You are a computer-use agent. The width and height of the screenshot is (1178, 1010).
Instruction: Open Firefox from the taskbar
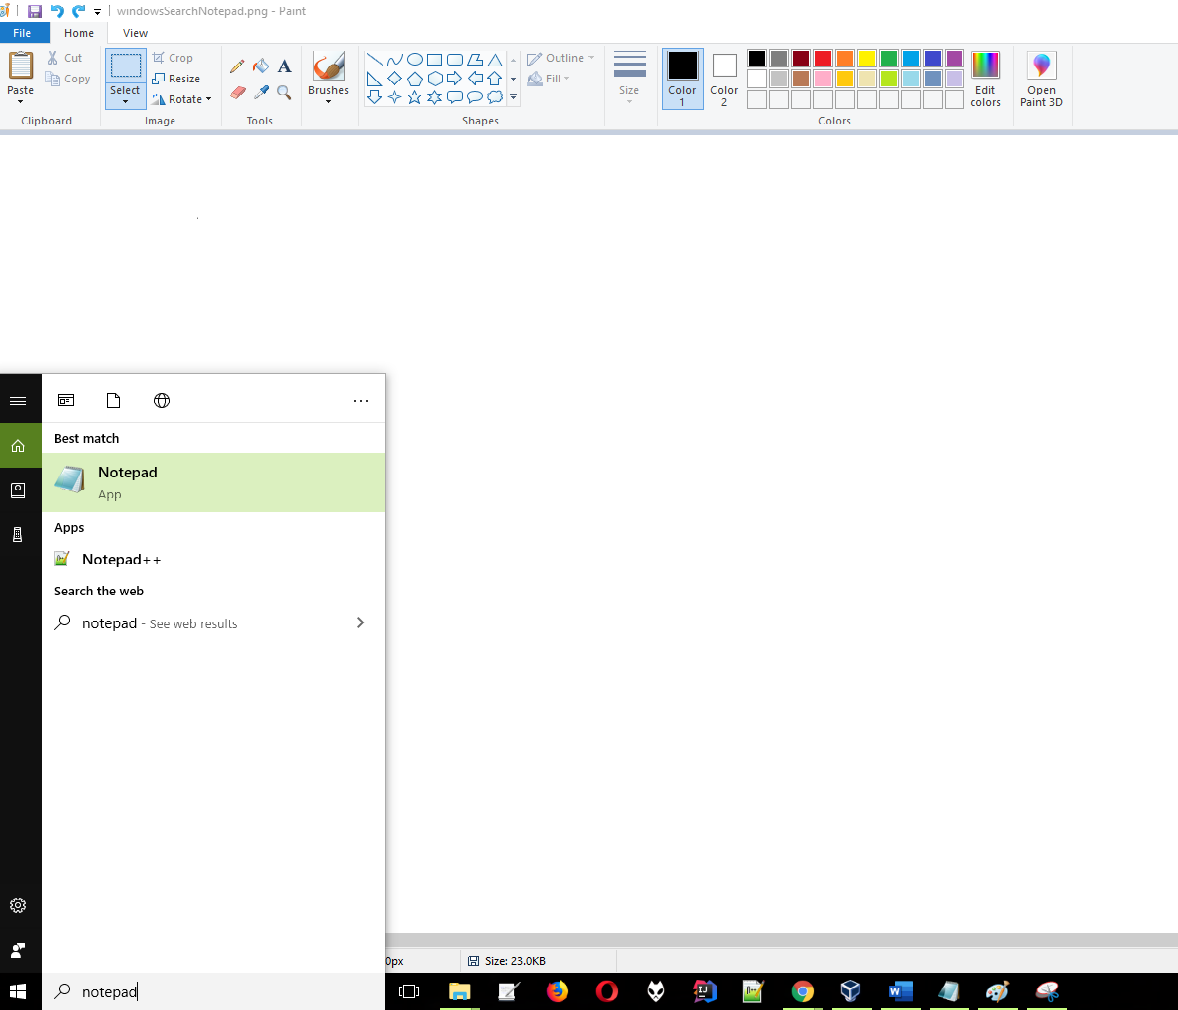point(557,991)
